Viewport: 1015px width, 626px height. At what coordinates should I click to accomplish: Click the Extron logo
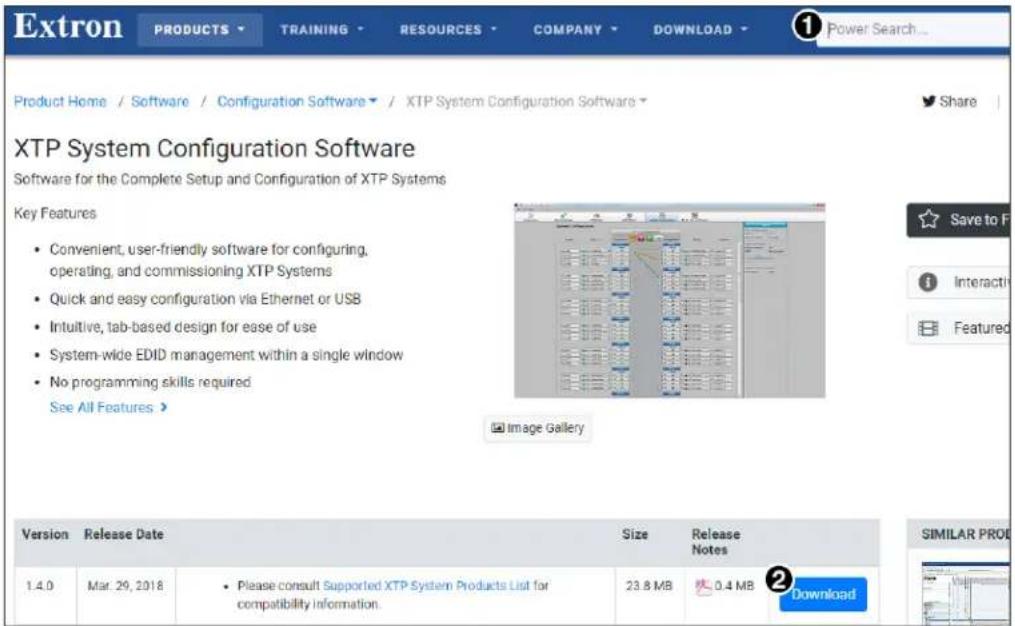pos(68,27)
